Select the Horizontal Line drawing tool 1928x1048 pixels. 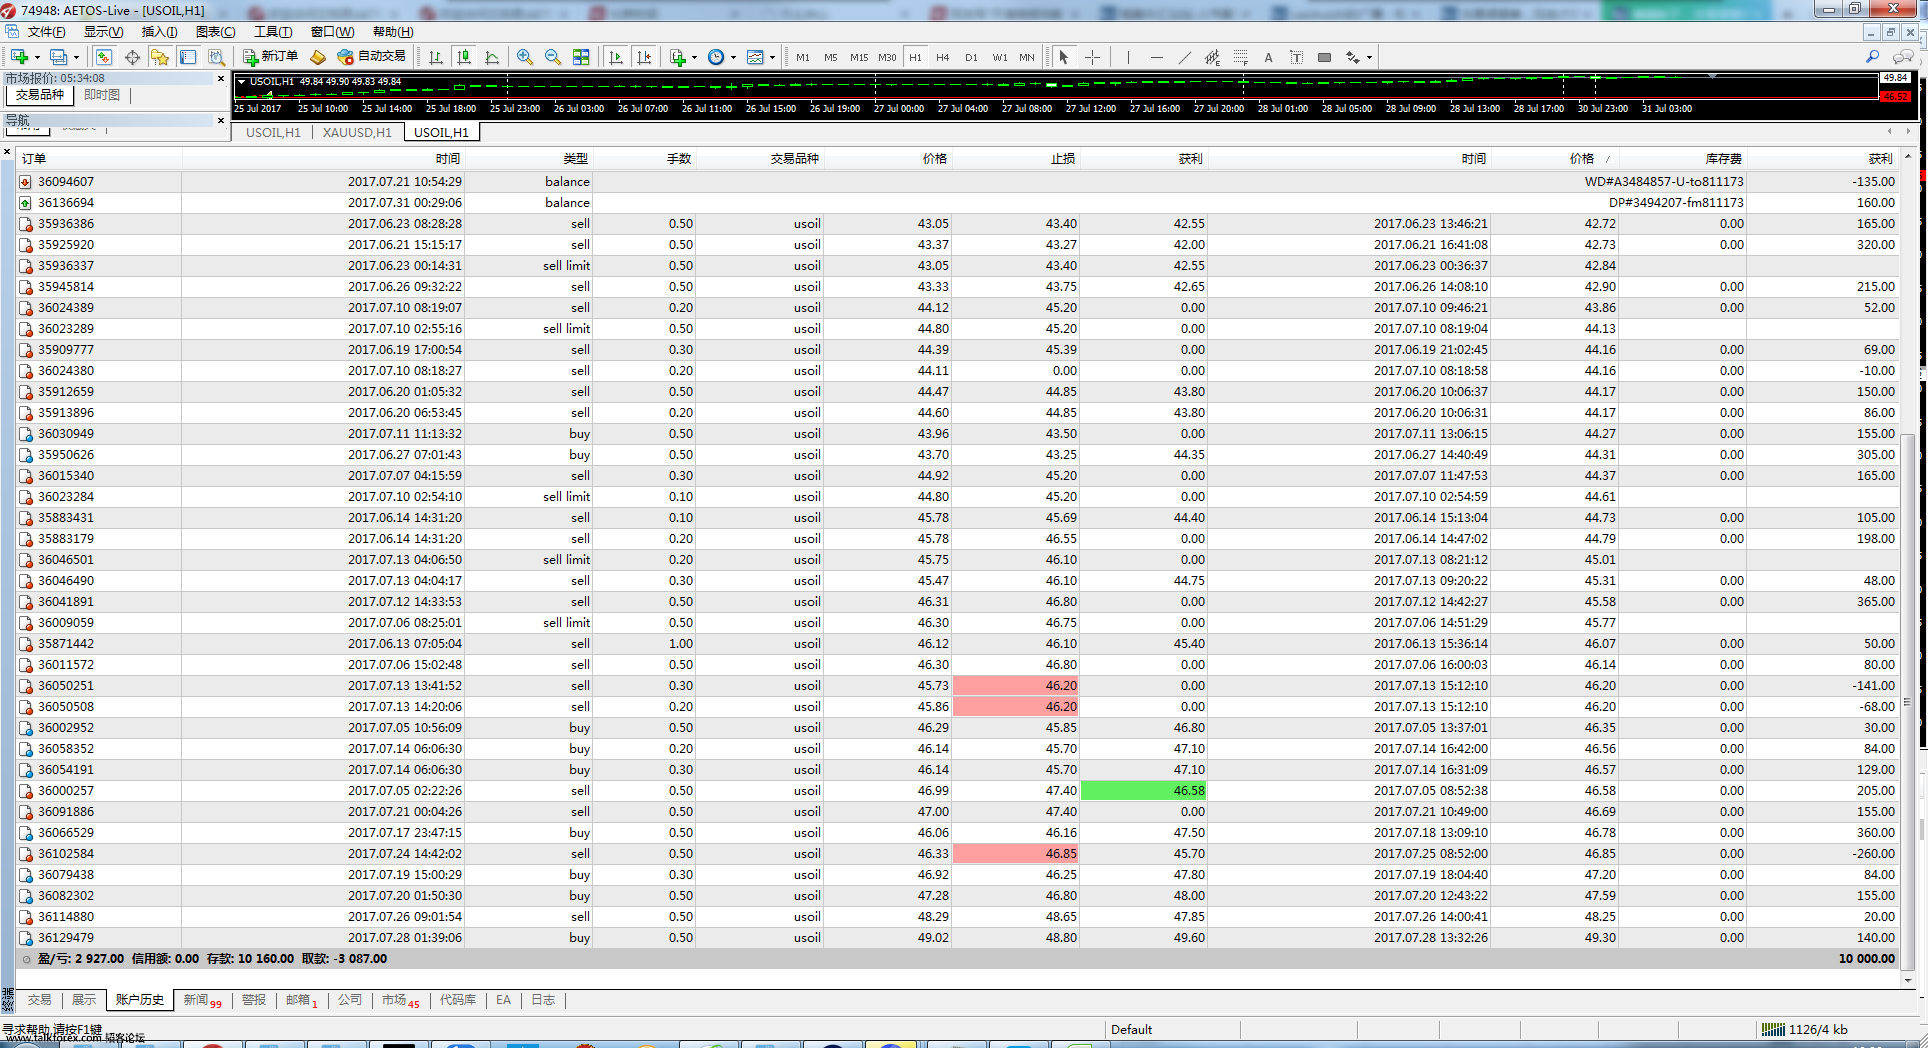pyautogui.click(x=1156, y=57)
